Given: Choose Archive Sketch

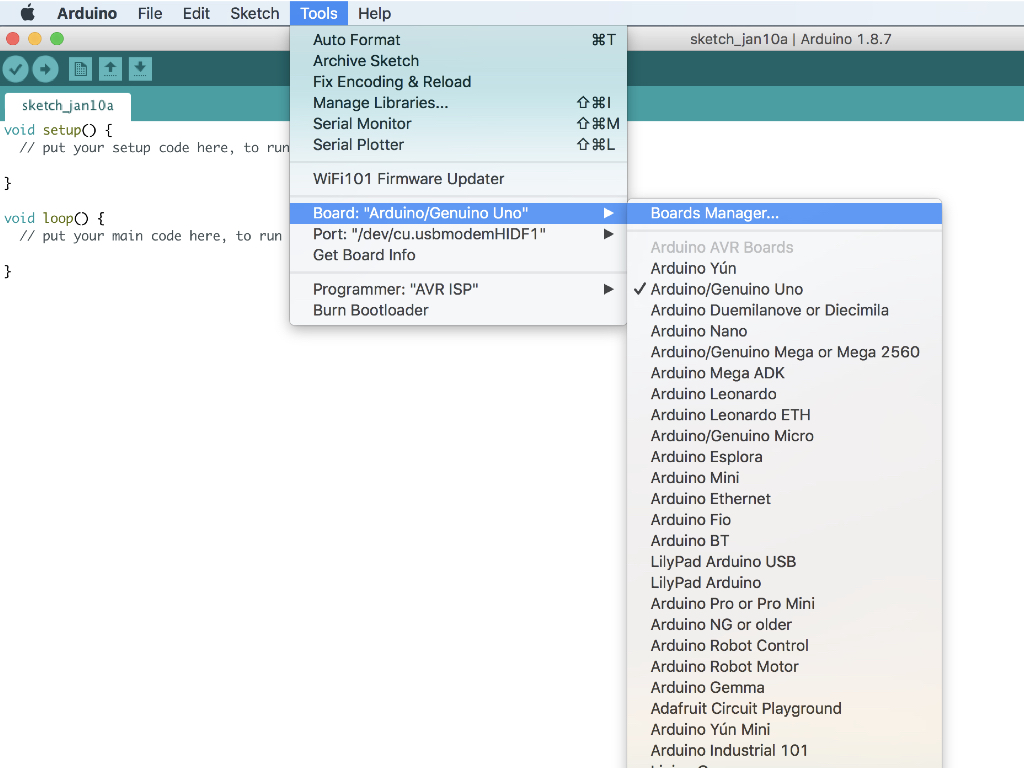Looking at the screenshot, I should click(x=458, y=61).
